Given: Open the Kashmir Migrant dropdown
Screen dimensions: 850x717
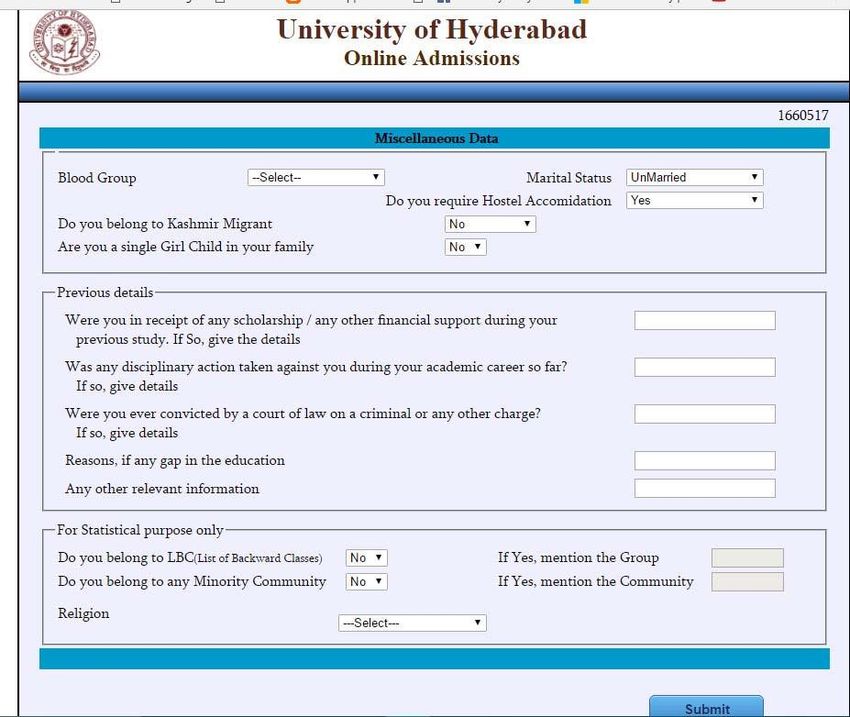Looking at the screenshot, I should pyautogui.click(x=490, y=224).
